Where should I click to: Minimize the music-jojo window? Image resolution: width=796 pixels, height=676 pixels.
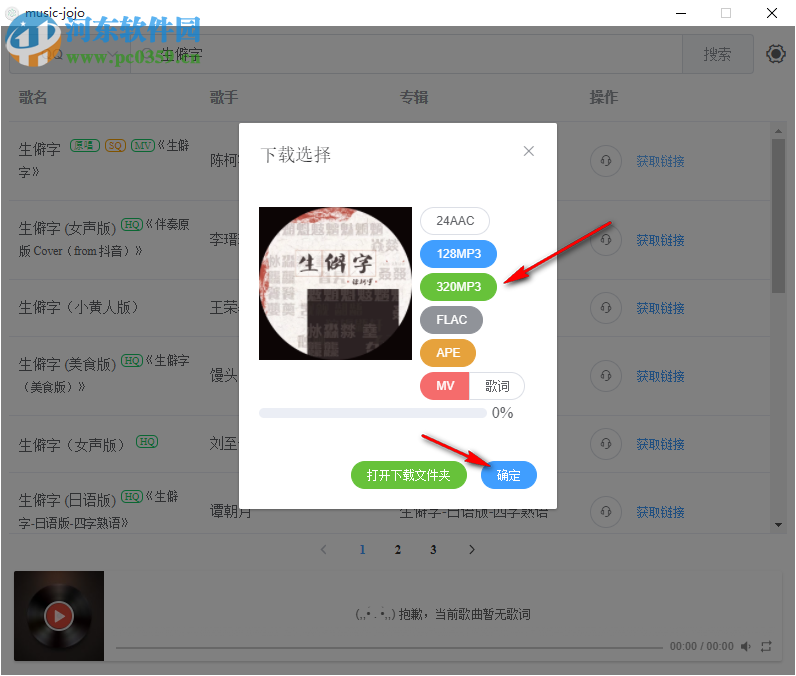[681, 13]
